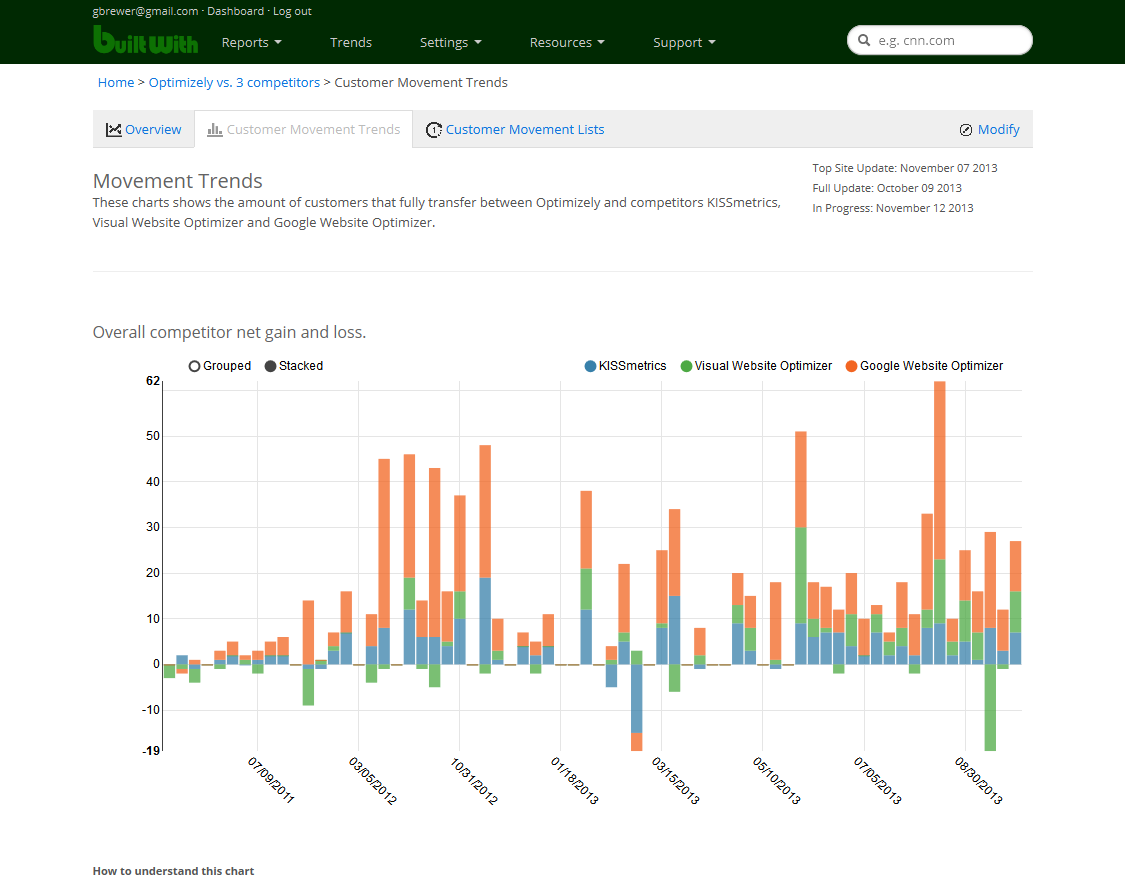Click the 10/31/2012 x-axis date label
The height and width of the screenshot is (887, 1125).
pos(474,780)
